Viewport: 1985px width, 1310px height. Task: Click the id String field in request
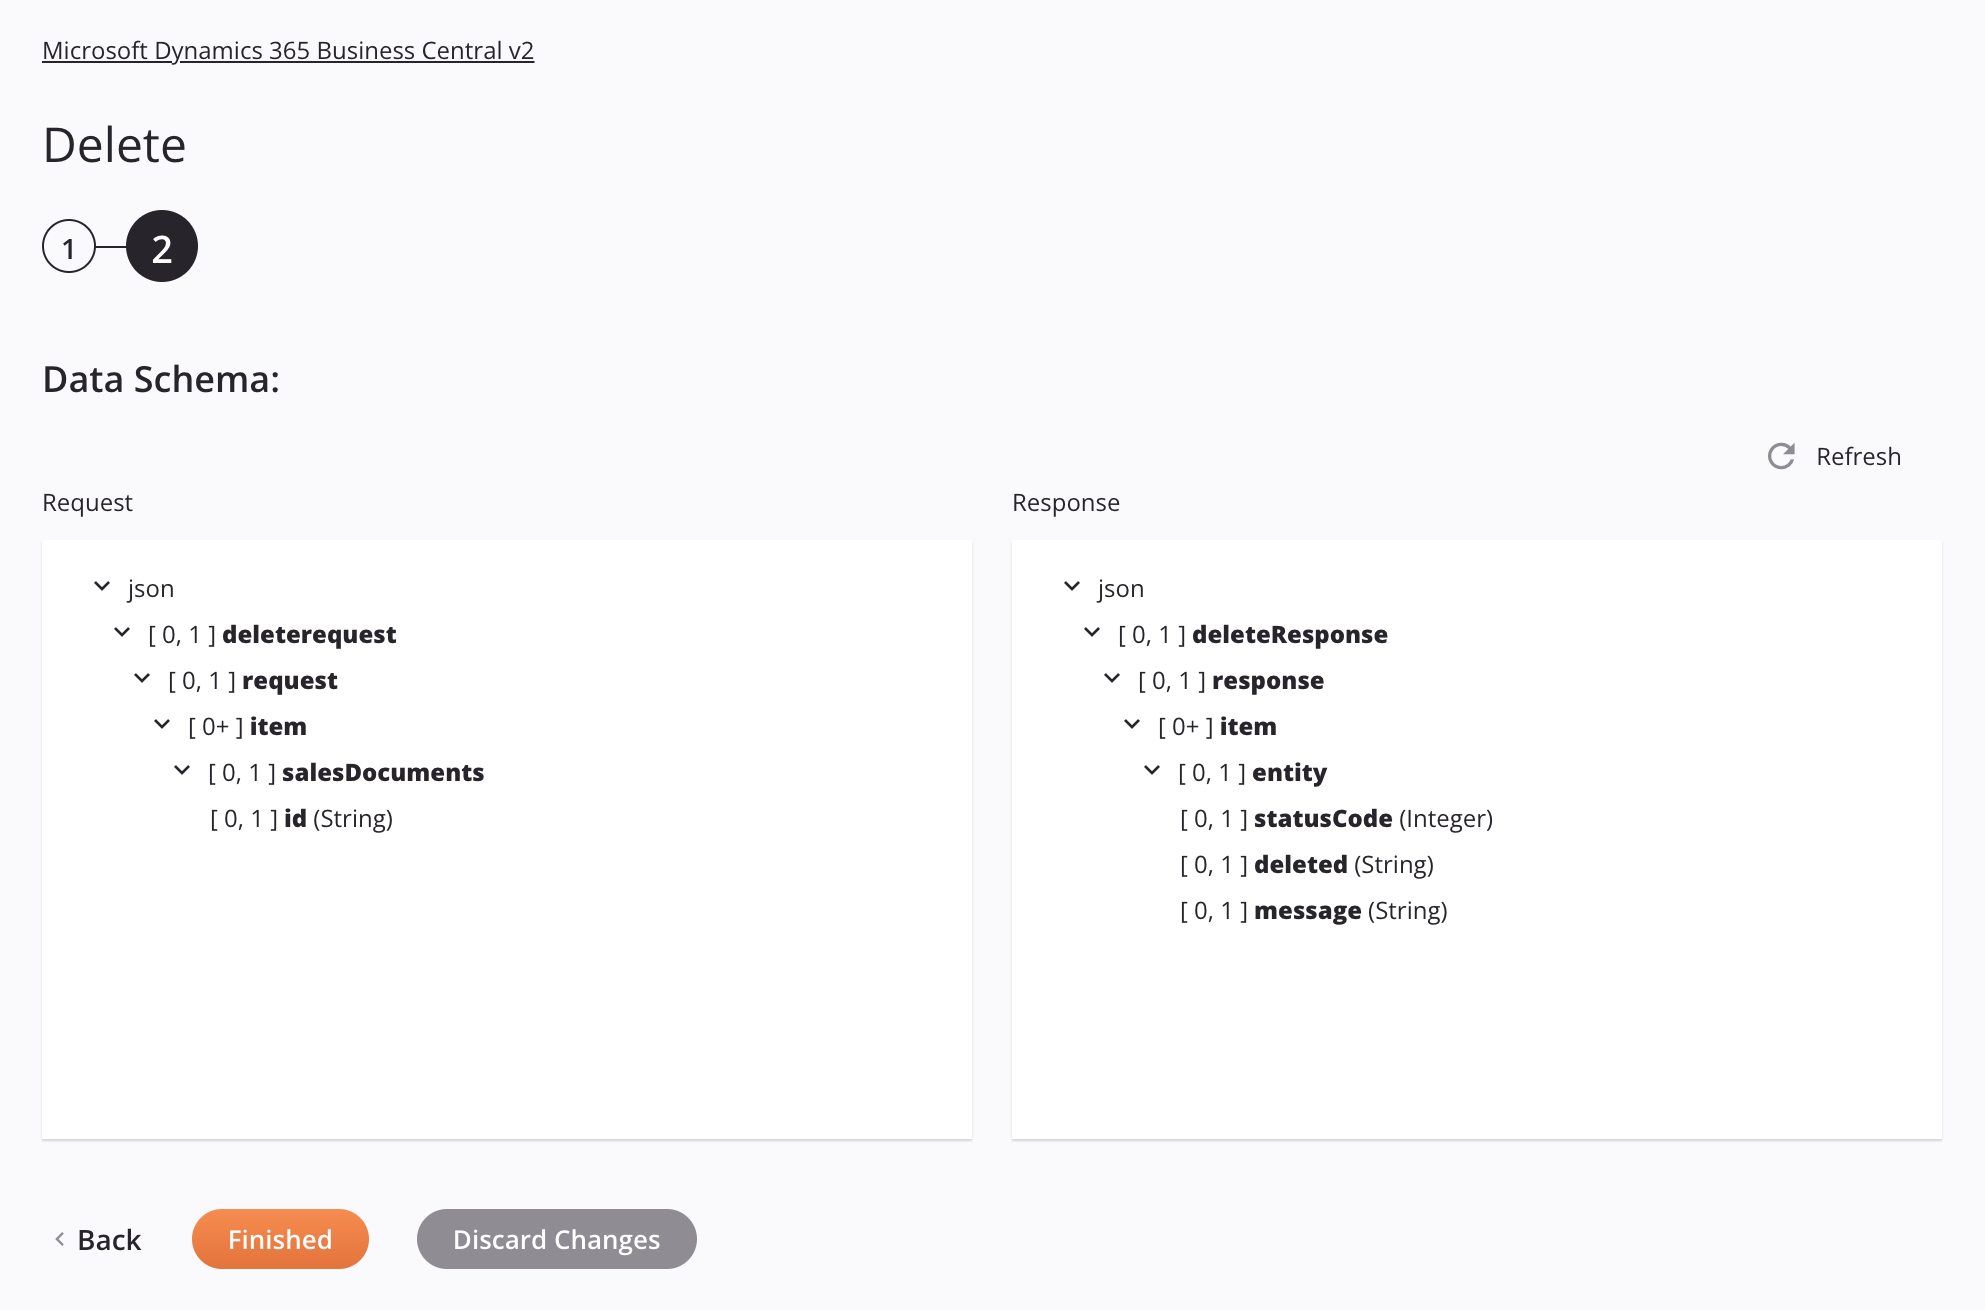tap(297, 817)
